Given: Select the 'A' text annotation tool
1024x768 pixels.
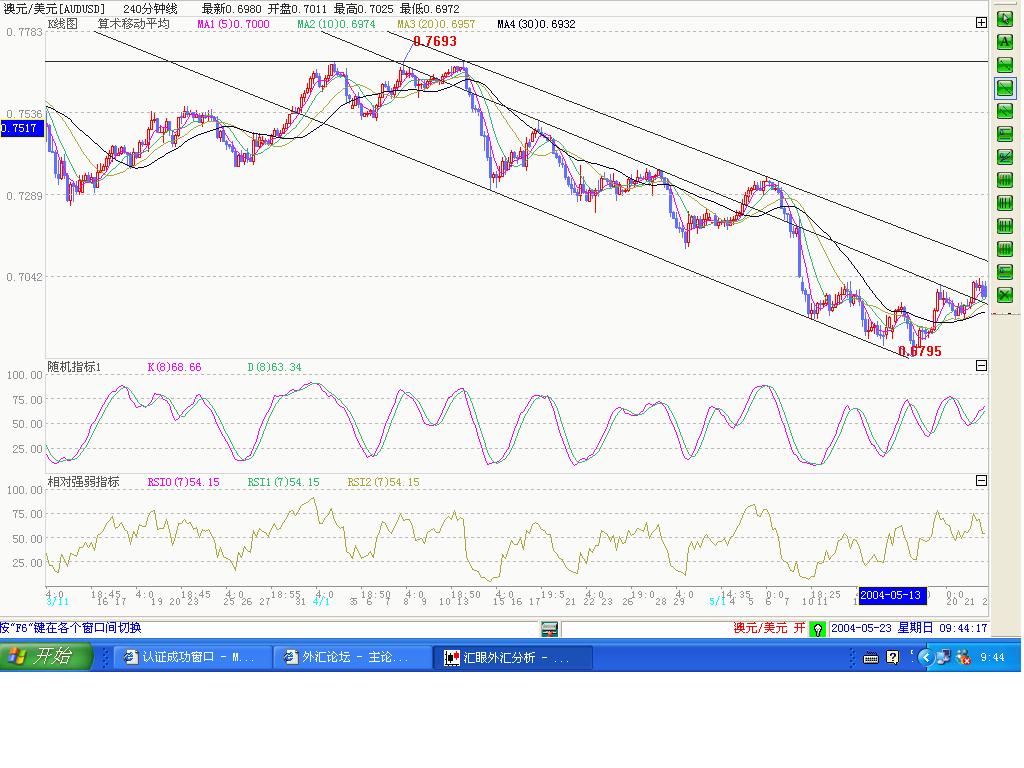Looking at the screenshot, I should pos(1004,42).
